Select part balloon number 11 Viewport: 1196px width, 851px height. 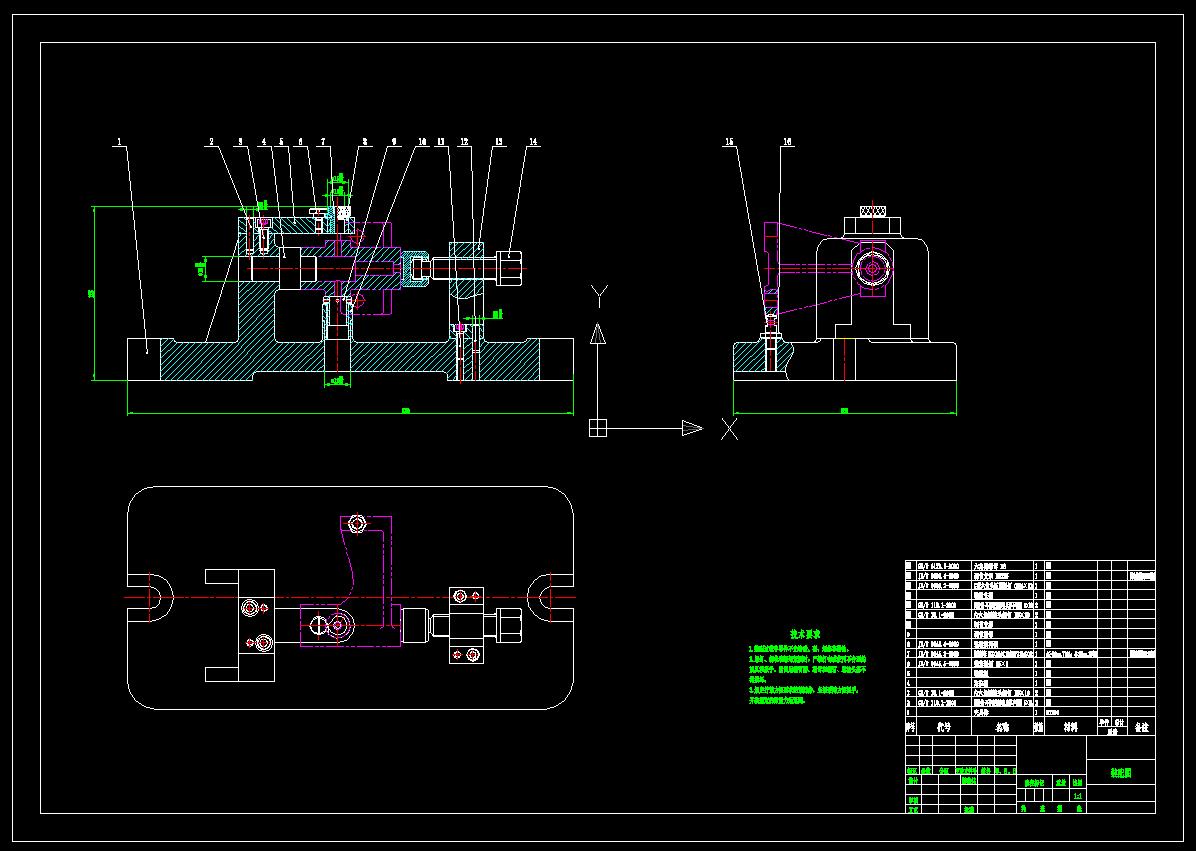click(441, 142)
